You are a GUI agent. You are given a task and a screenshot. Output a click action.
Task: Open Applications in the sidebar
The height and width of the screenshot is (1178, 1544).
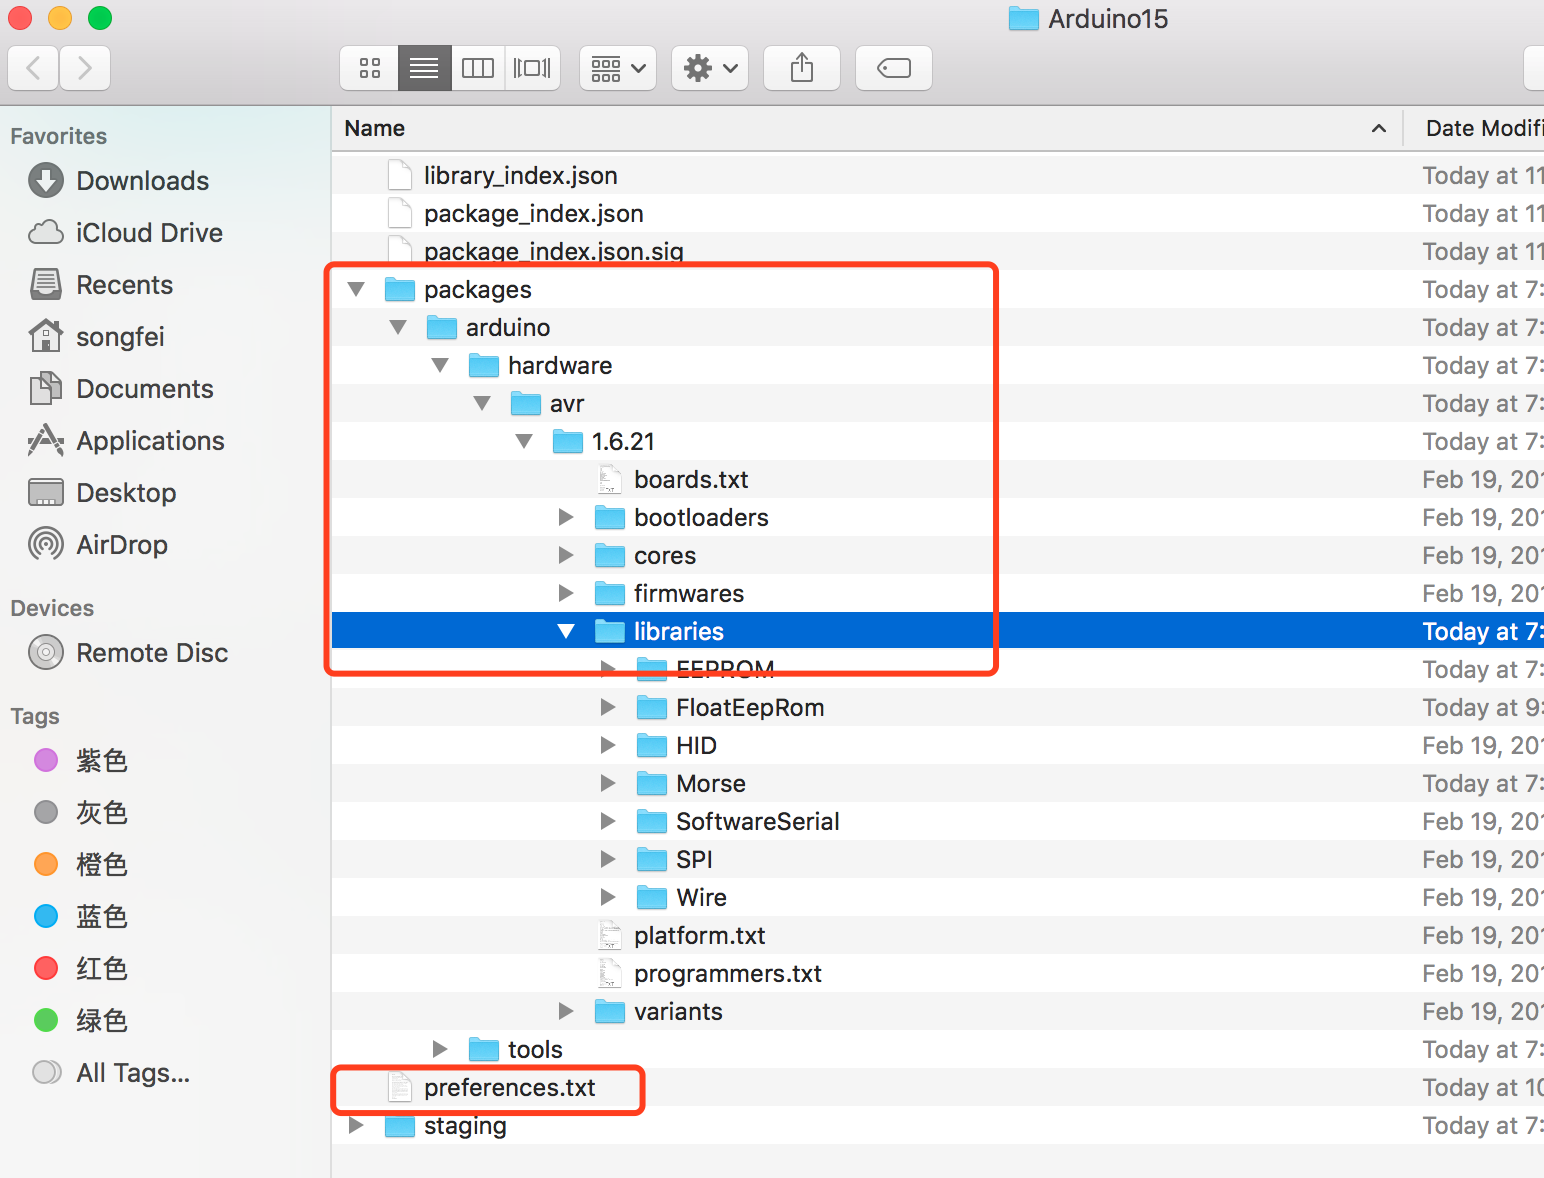click(x=150, y=441)
